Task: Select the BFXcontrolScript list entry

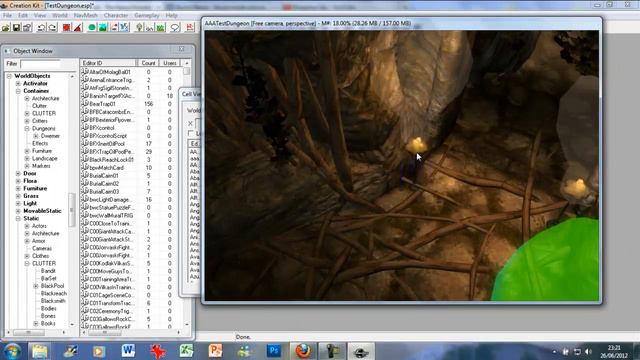Action: tap(108, 136)
